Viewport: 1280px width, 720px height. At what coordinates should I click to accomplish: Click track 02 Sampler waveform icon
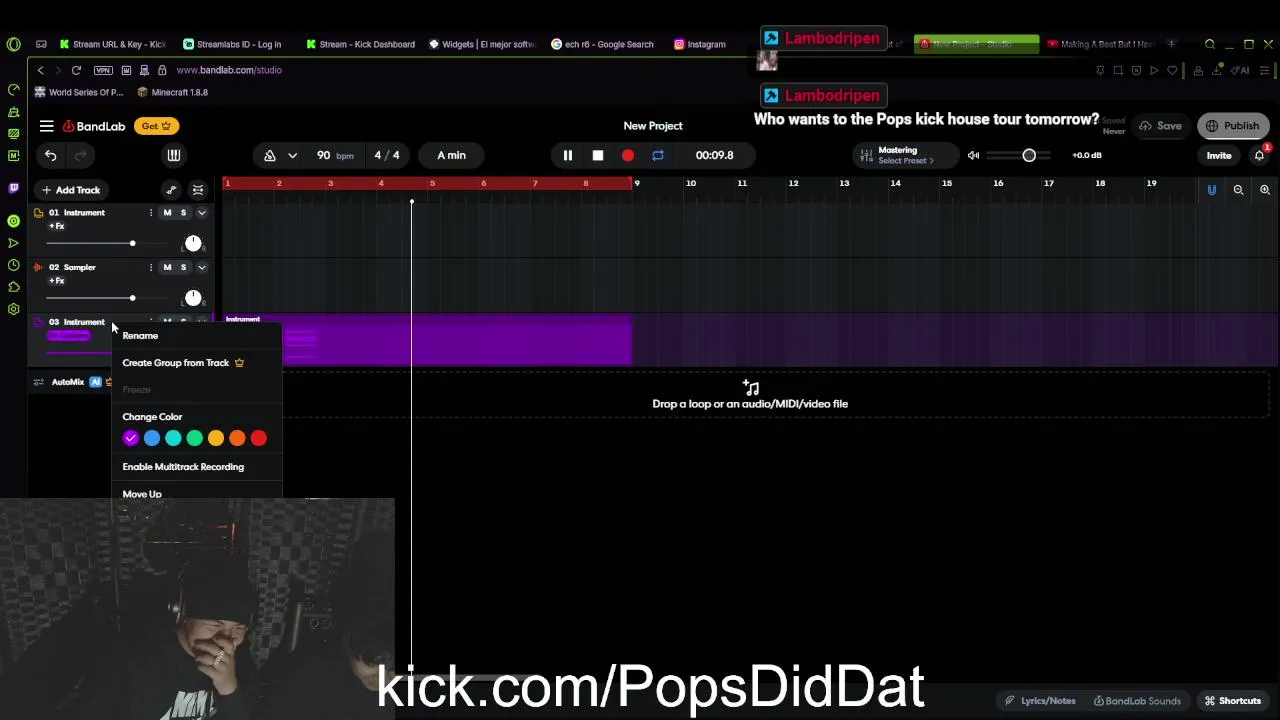coord(38,267)
